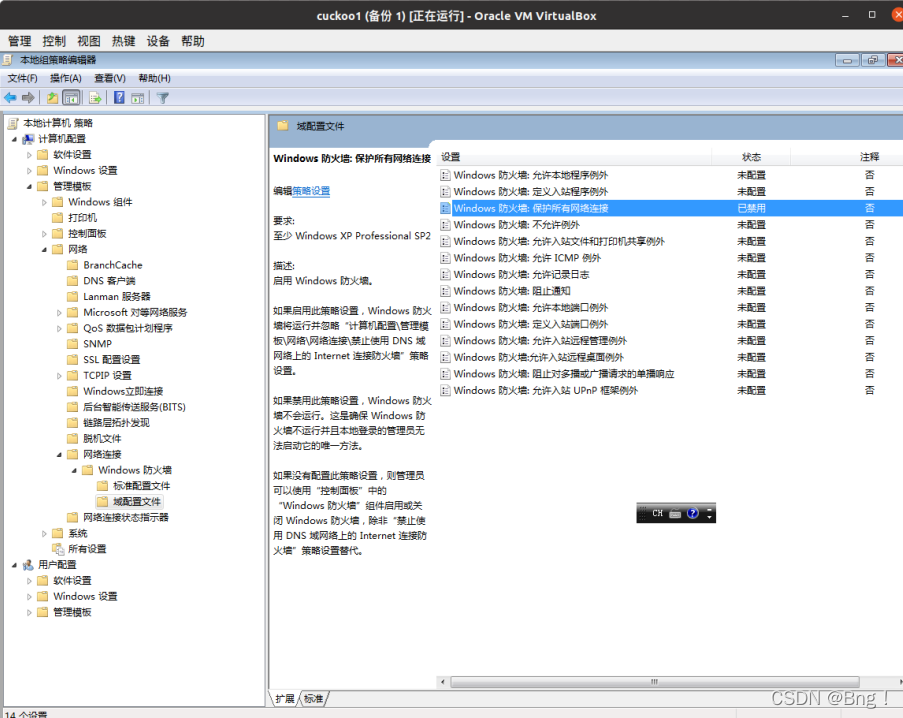Click the 域配置文件 header folder icon
The height and width of the screenshot is (718, 903).
coord(283,126)
